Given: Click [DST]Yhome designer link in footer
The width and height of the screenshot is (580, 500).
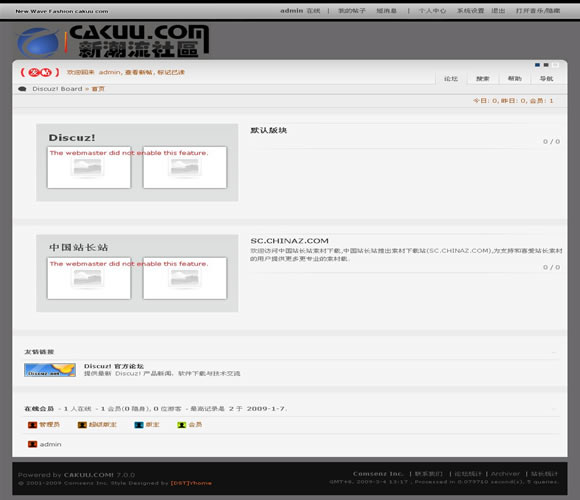Looking at the screenshot, I should [x=191, y=483].
